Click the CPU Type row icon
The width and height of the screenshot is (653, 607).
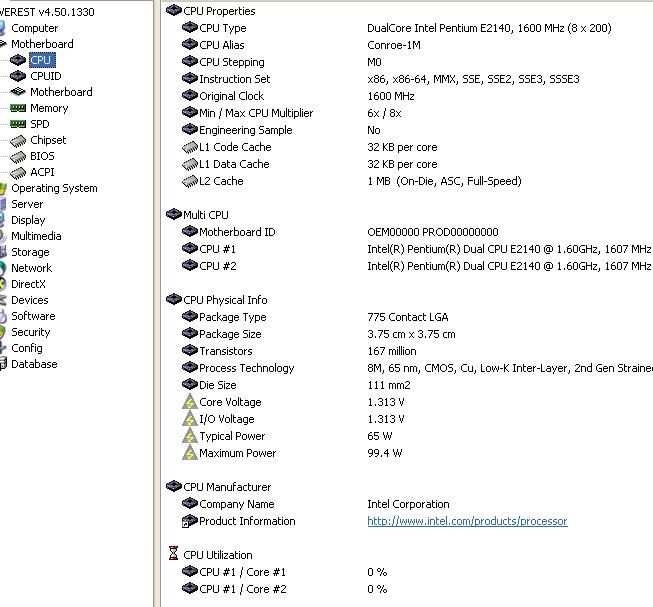click(190, 27)
